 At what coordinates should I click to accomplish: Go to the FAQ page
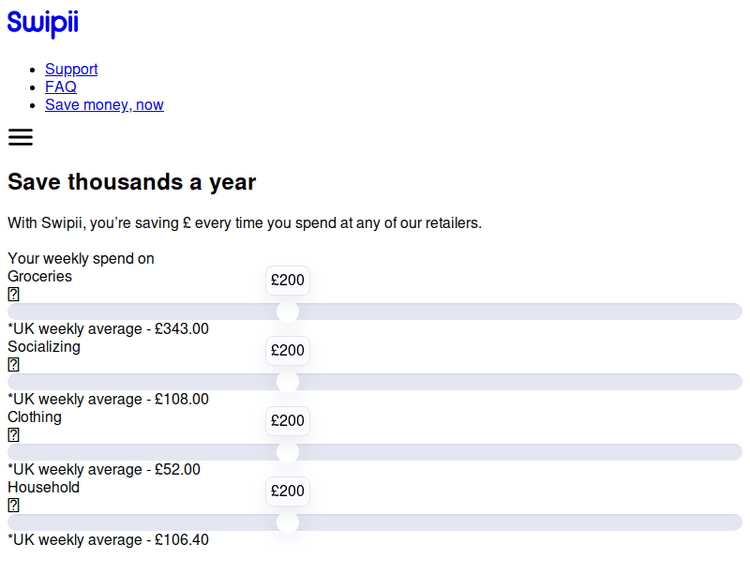(60, 87)
